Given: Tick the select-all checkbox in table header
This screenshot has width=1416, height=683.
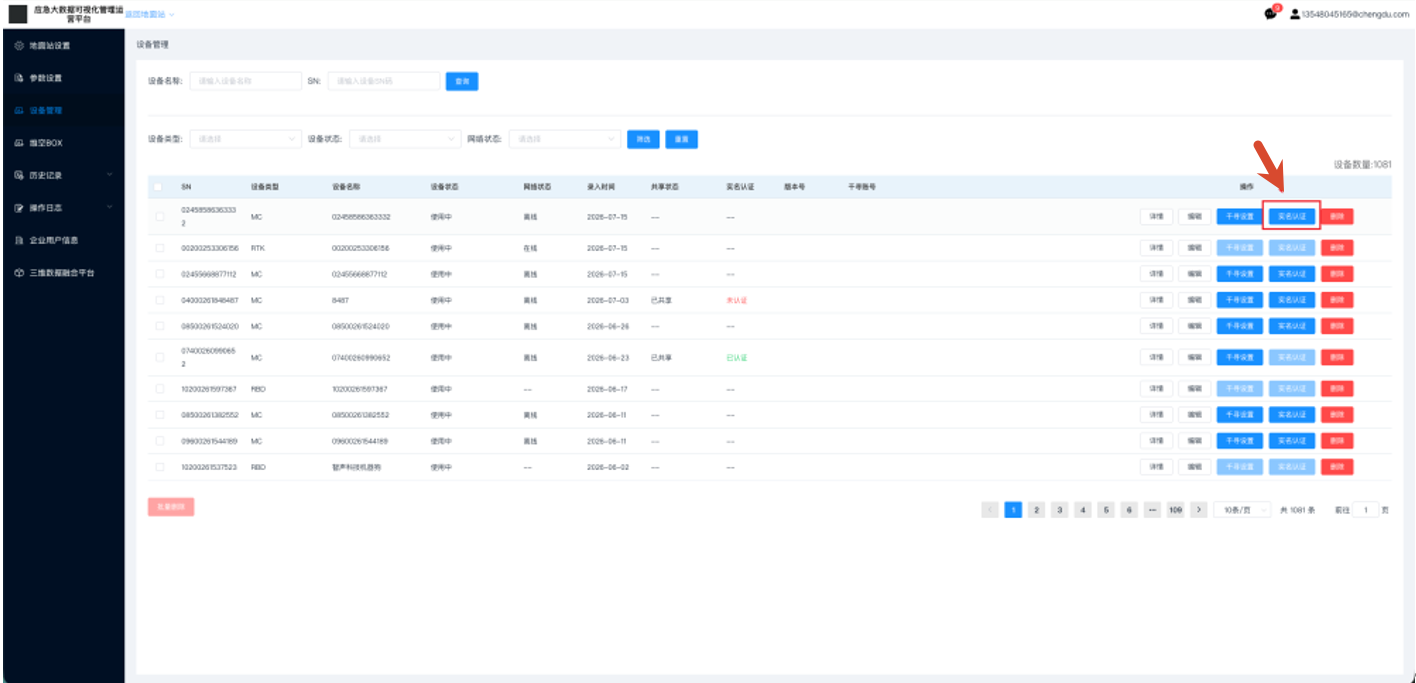Looking at the screenshot, I should coord(159,187).
